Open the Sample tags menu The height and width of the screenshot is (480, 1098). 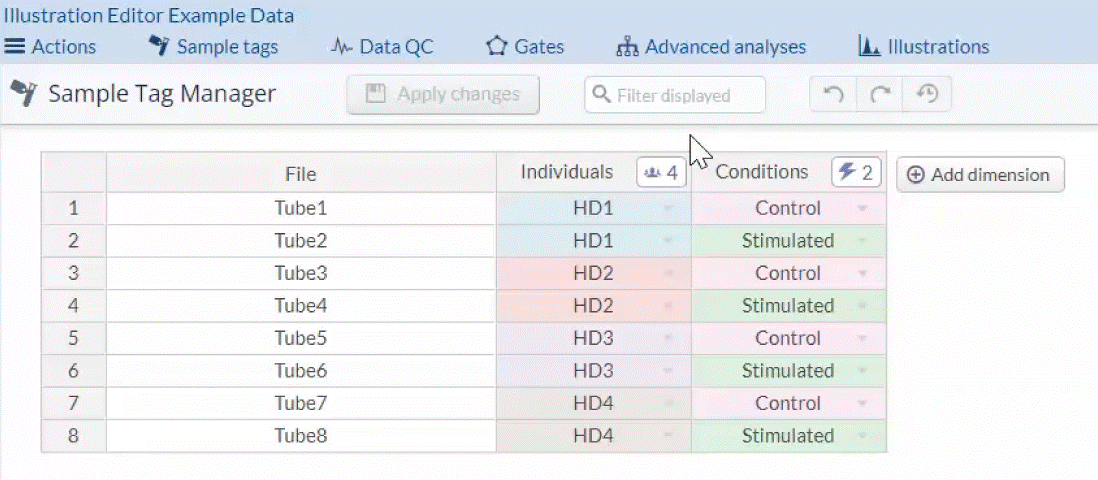[213, 47]
